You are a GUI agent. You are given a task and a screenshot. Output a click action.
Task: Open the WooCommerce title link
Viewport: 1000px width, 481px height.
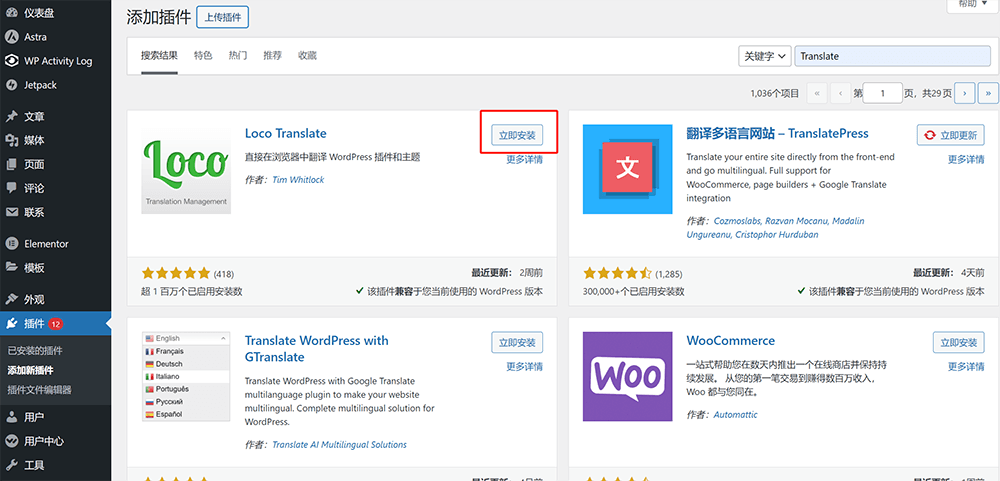point(731,341)
